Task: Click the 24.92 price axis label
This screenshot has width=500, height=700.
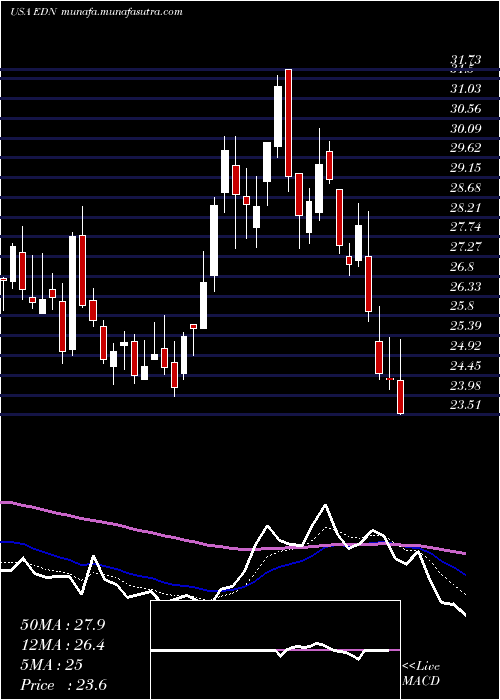Action: (x=466, y=345)
